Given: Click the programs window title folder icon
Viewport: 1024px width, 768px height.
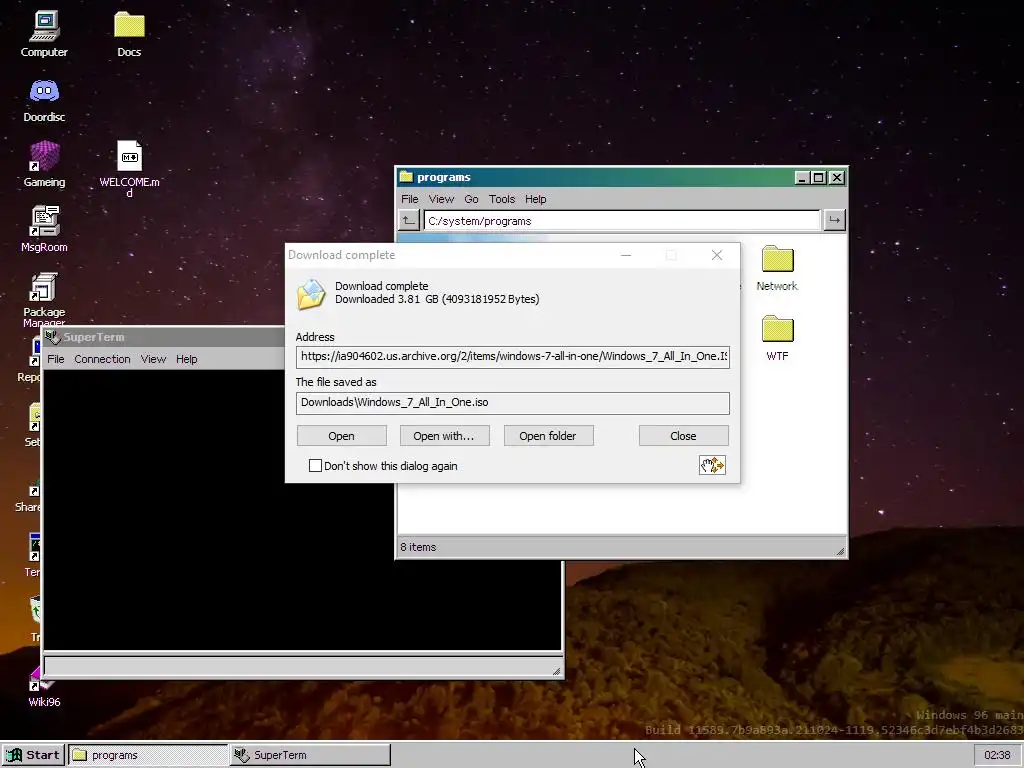Looking at the screenshot, I should tap(406, 177).
